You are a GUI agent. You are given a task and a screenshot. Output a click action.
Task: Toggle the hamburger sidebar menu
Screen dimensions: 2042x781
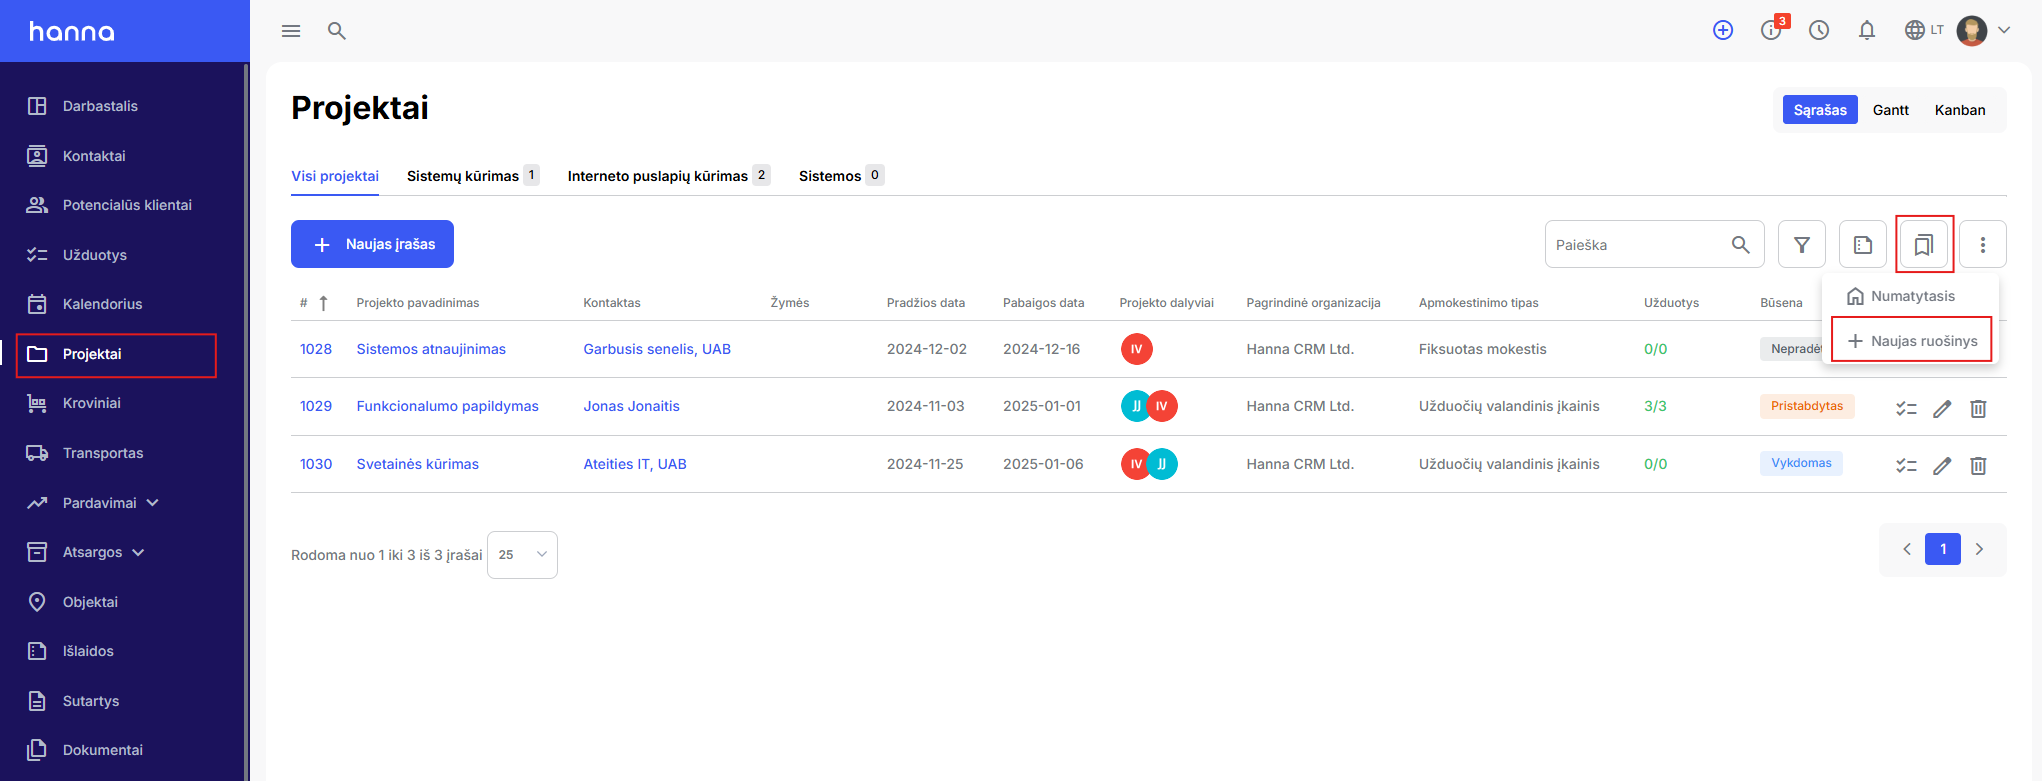coord(291,31)
